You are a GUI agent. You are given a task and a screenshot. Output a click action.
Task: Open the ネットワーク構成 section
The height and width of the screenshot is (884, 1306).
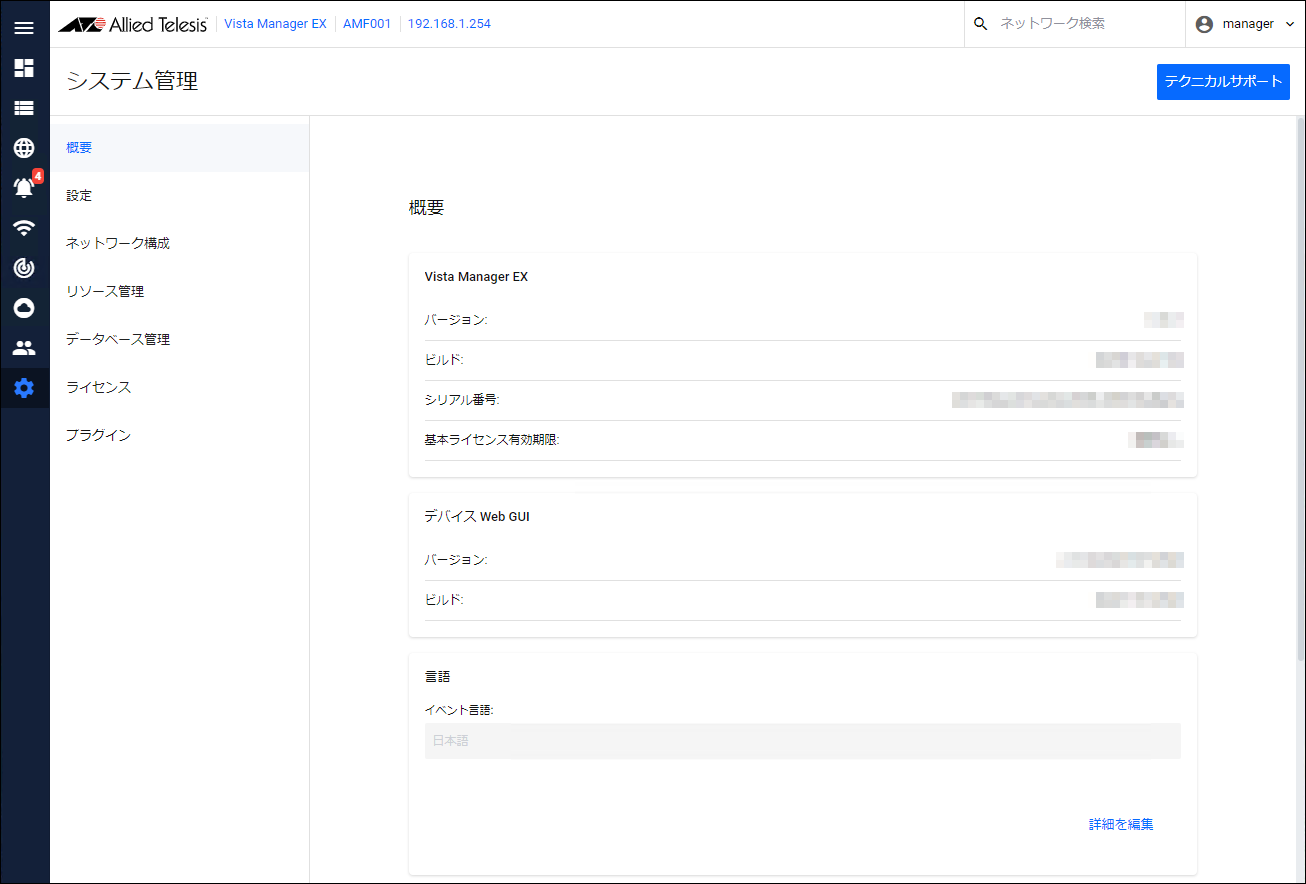(x=117, y=243)
